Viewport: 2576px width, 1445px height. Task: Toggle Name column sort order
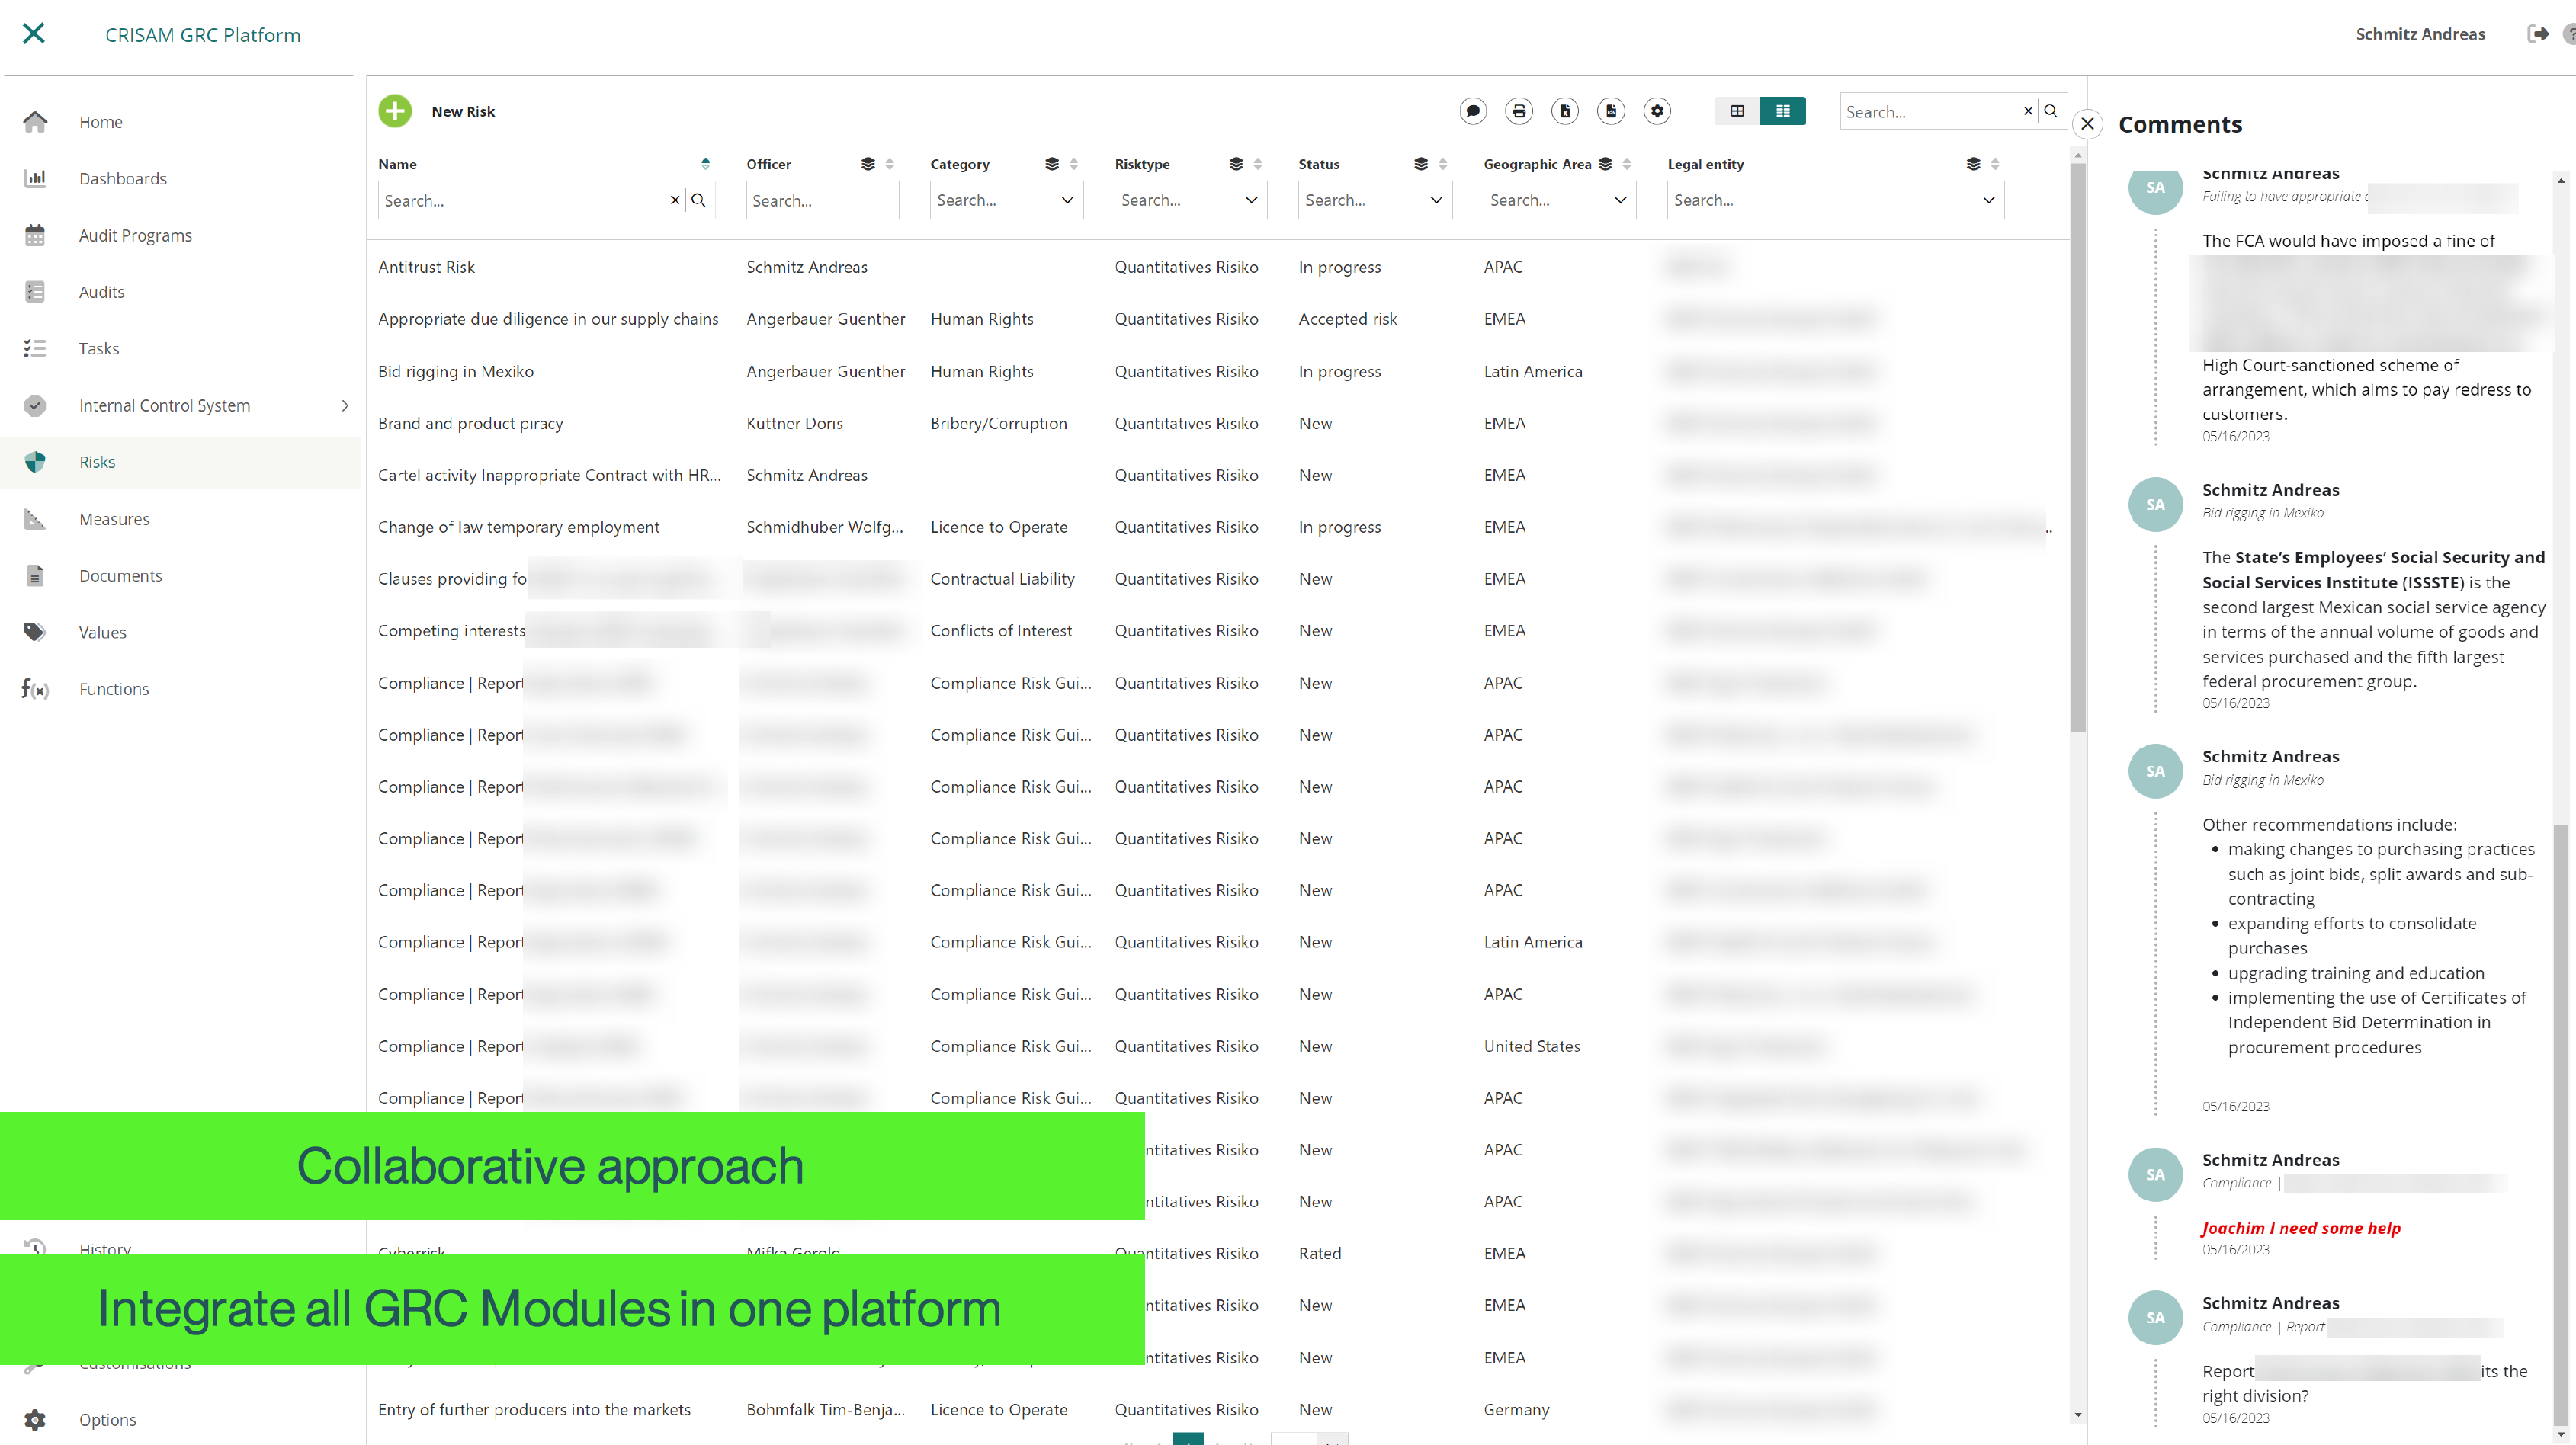(705, 164)
